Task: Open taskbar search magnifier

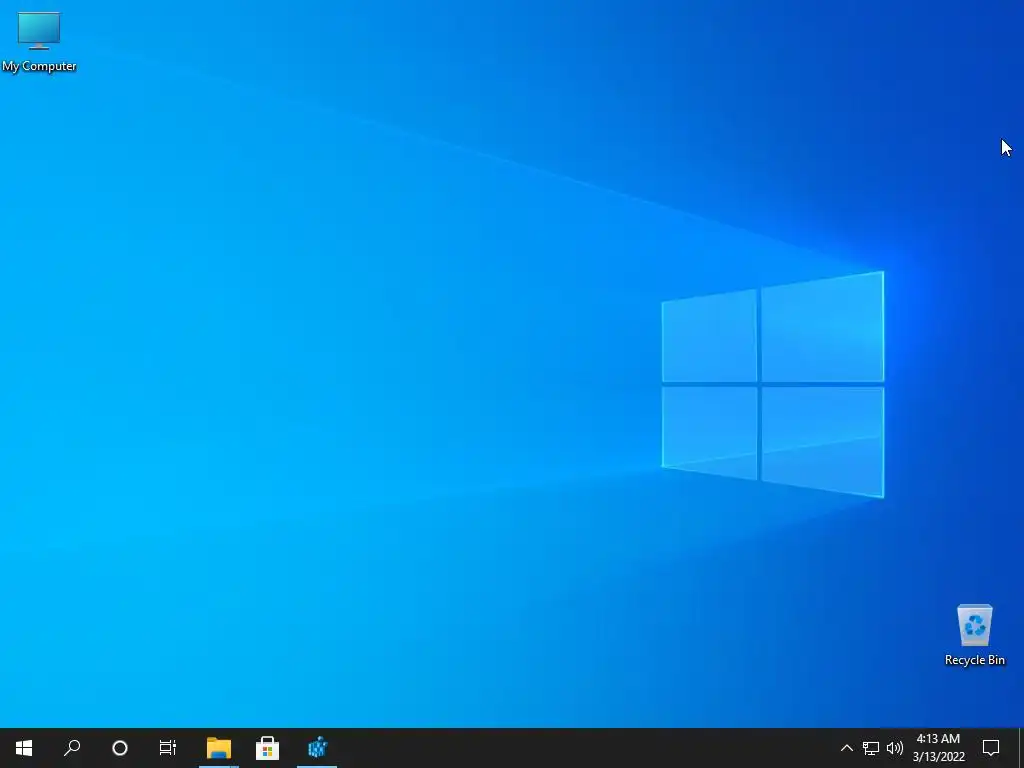Action: click(72, 748)
